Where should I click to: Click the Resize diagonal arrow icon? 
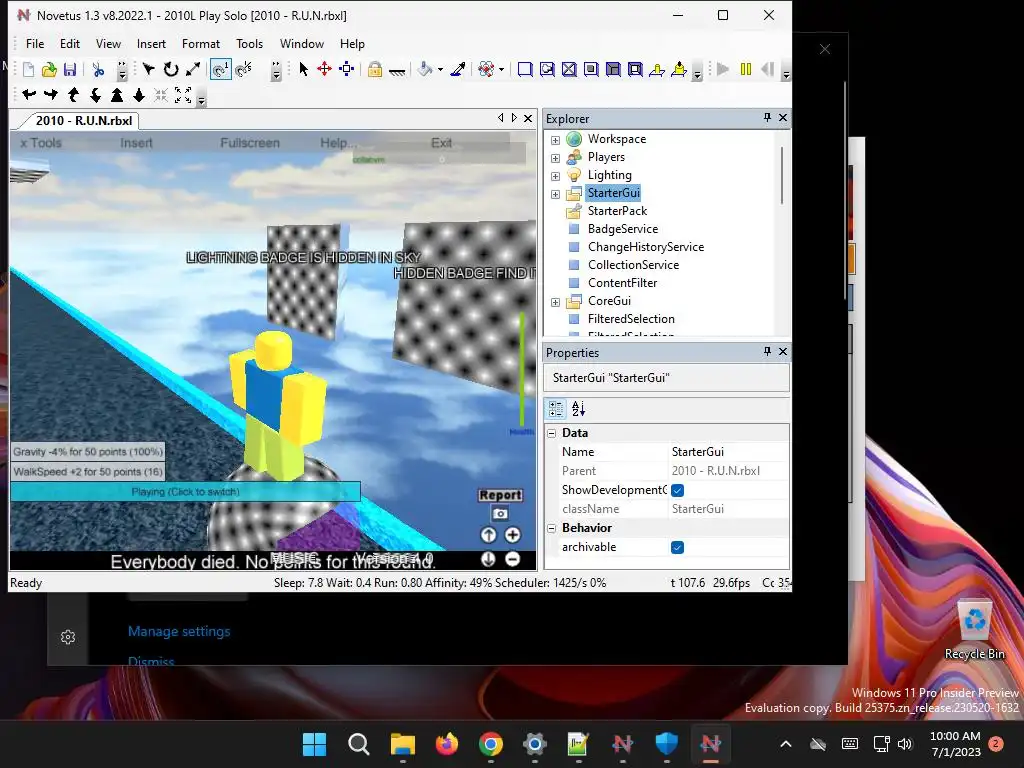(193, 69)
